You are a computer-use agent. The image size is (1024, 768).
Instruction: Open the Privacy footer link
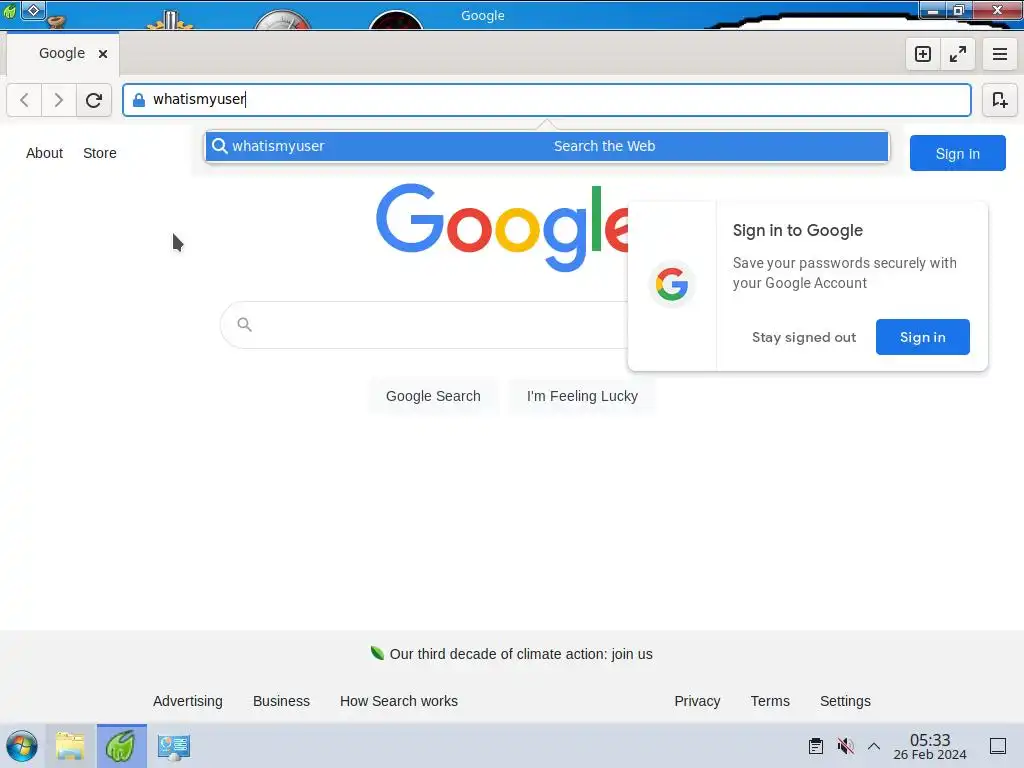[x=697, y=701]
